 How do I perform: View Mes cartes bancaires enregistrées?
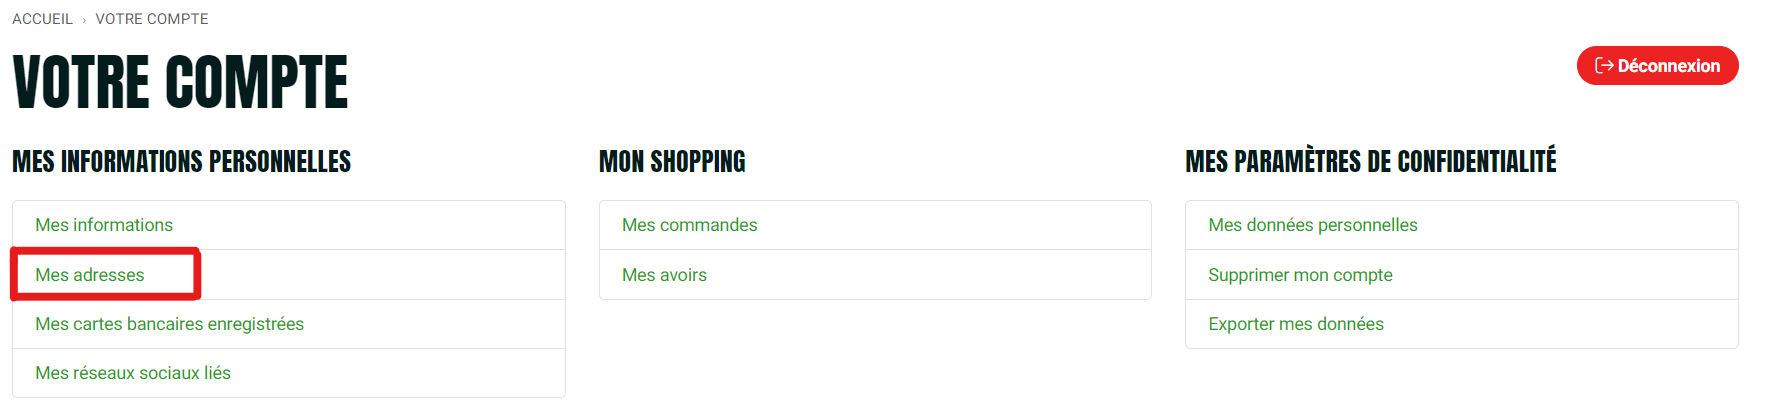pyautogui.click(x=169, y=324)
